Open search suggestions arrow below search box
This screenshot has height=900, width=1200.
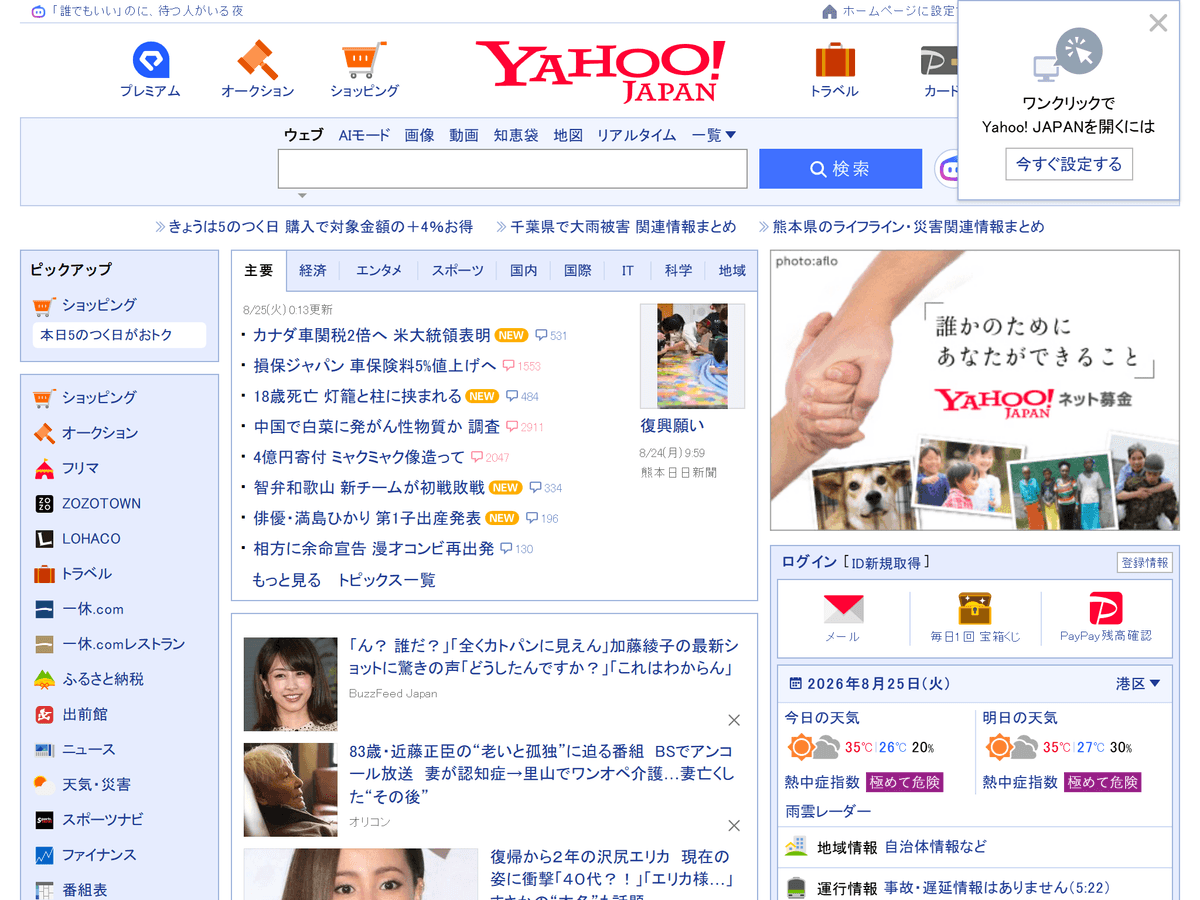pyautogui.click(x=302, y=195)
